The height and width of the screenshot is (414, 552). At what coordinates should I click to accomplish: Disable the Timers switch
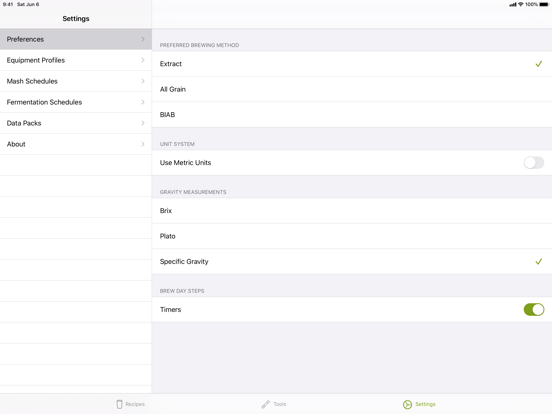534,309
